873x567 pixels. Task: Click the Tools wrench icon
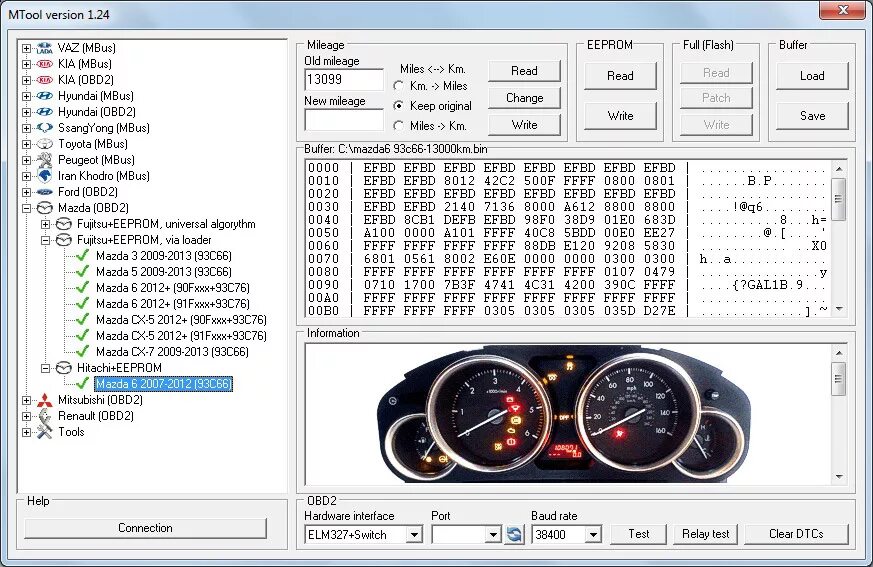(x=45, y=432)
